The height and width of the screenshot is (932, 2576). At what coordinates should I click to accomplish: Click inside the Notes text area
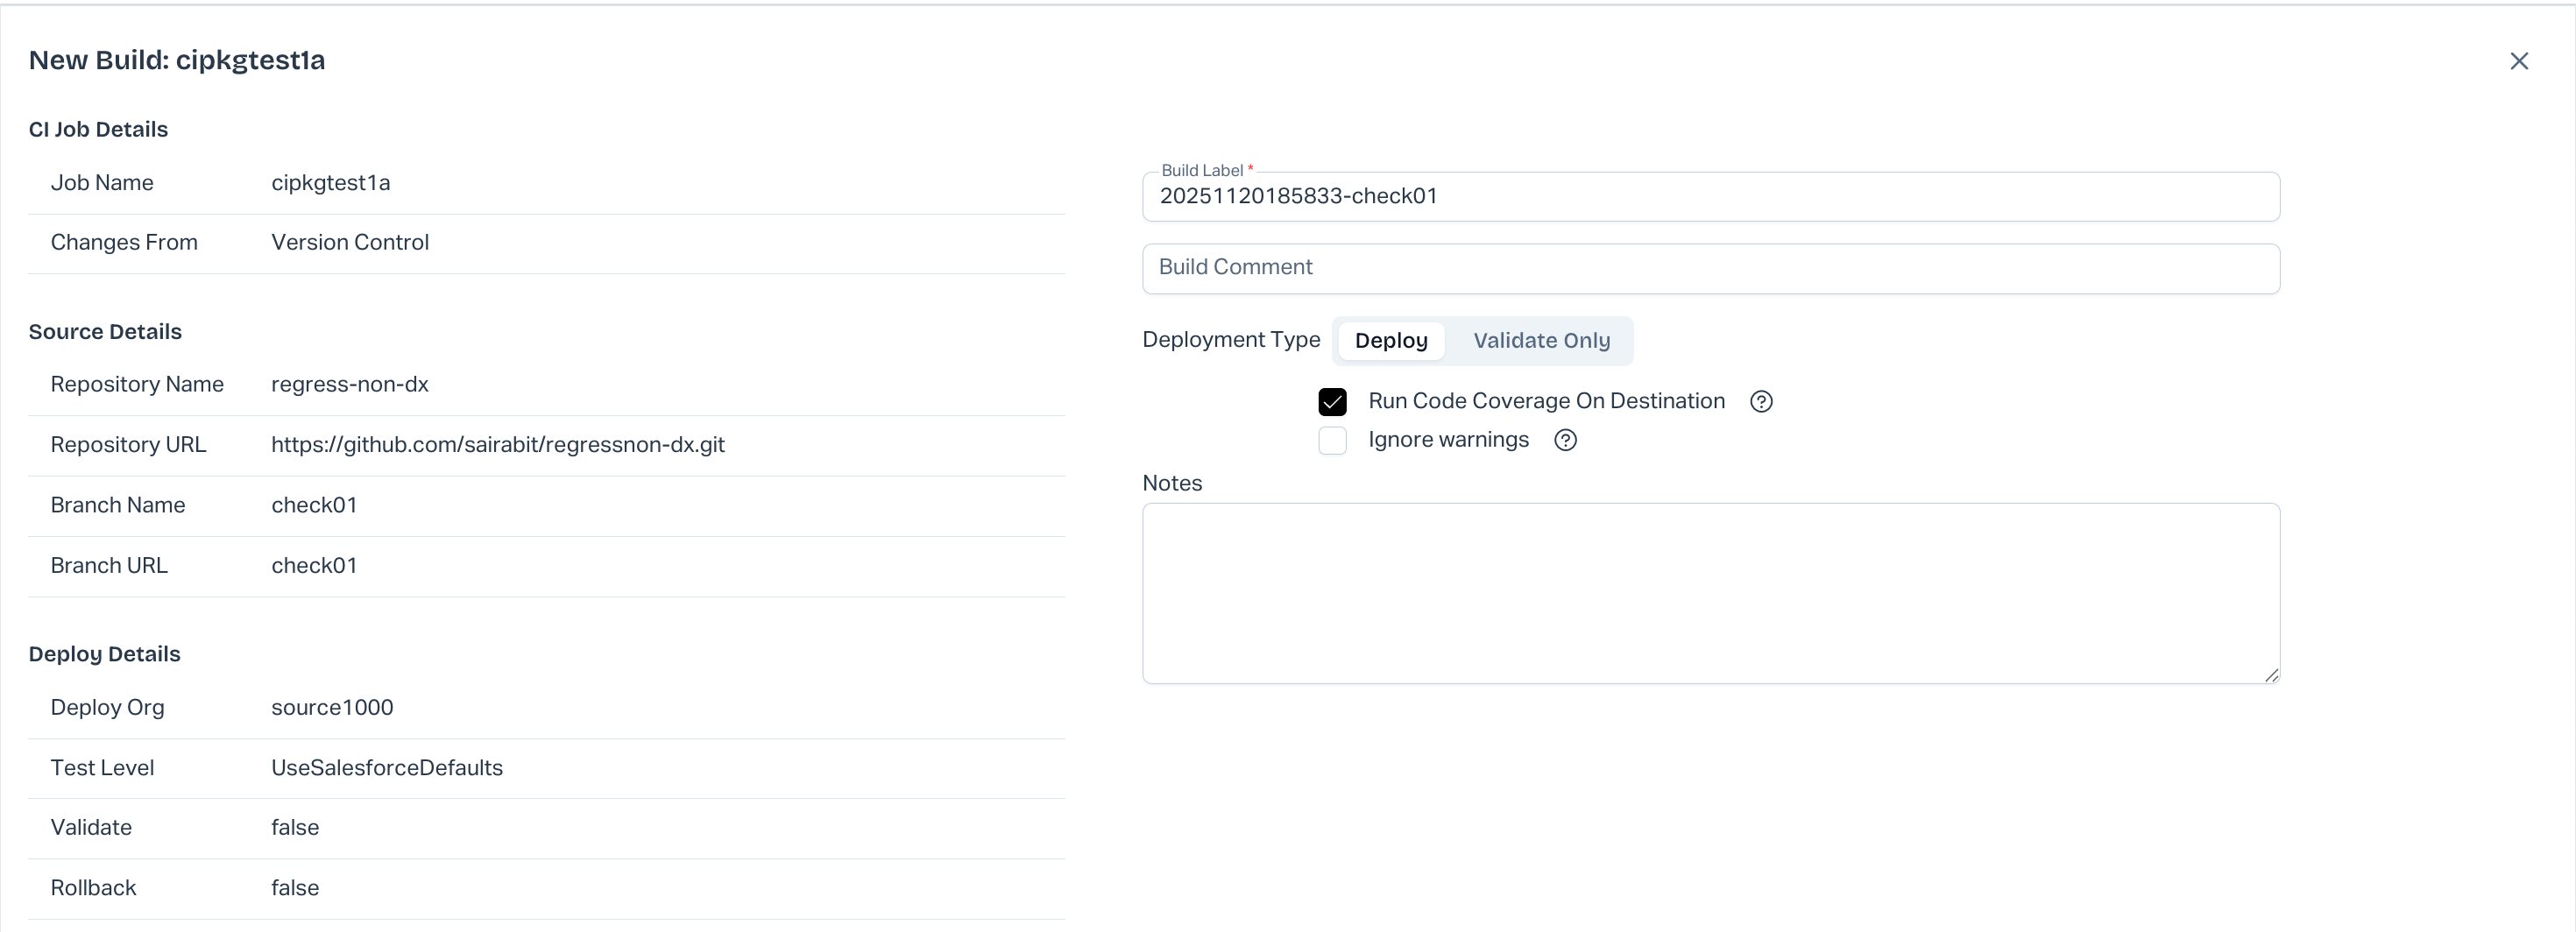point(1710,593)
